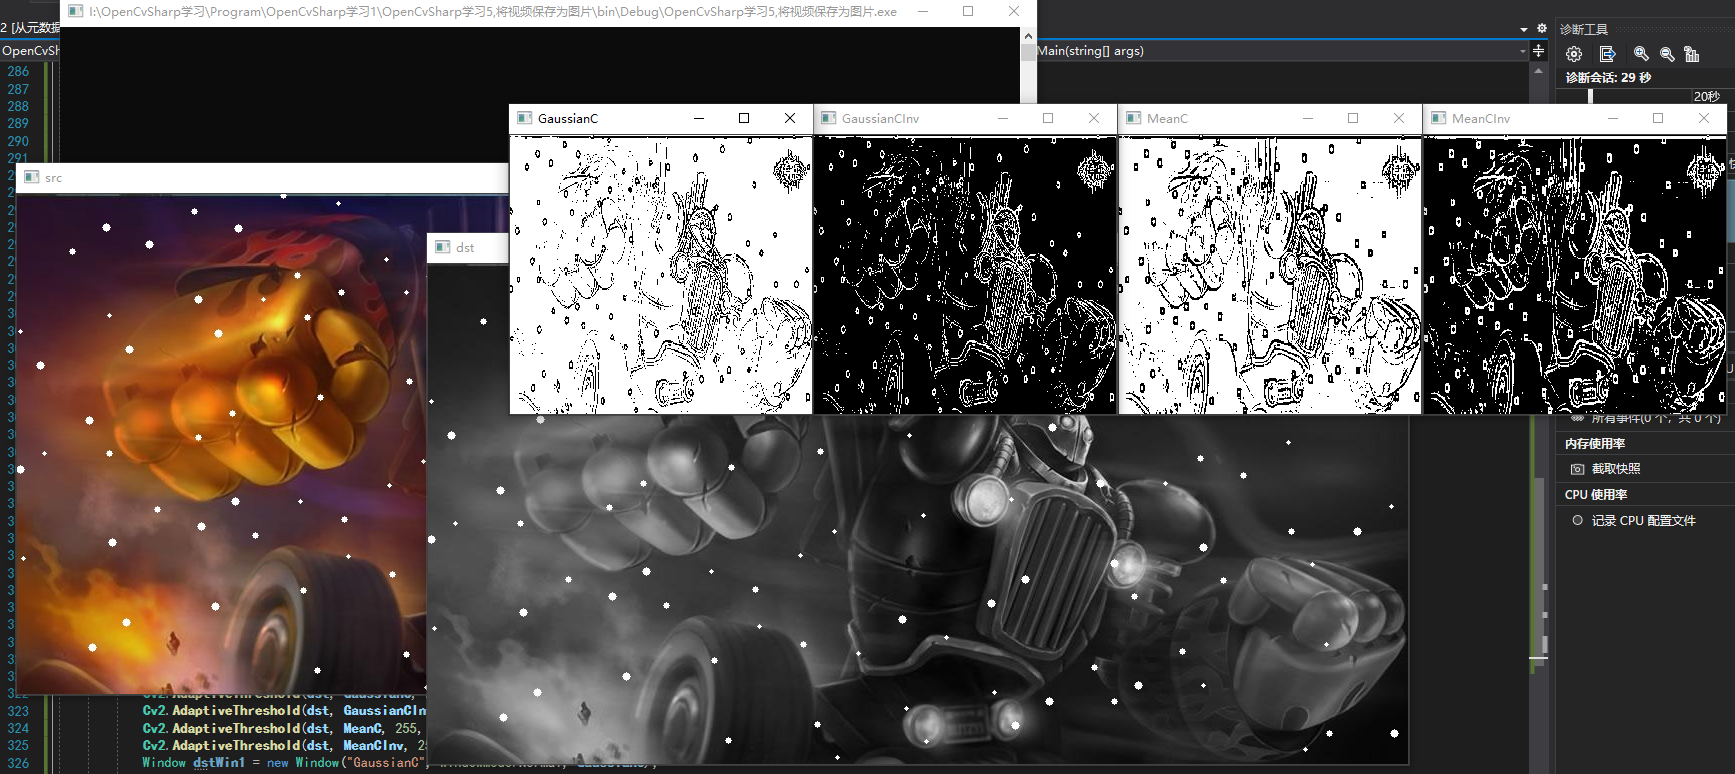1735x774 pixels.
Task: Maximize the GaussianCInv window
Action: click(x=1048, y=118)
